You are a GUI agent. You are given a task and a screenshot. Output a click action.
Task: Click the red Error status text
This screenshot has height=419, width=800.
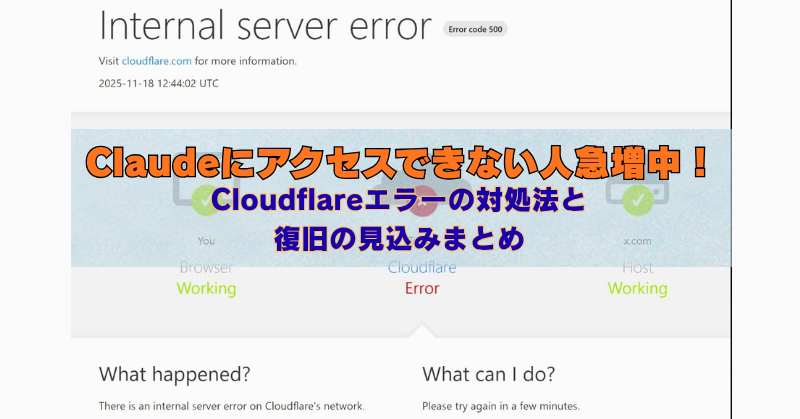421,288
